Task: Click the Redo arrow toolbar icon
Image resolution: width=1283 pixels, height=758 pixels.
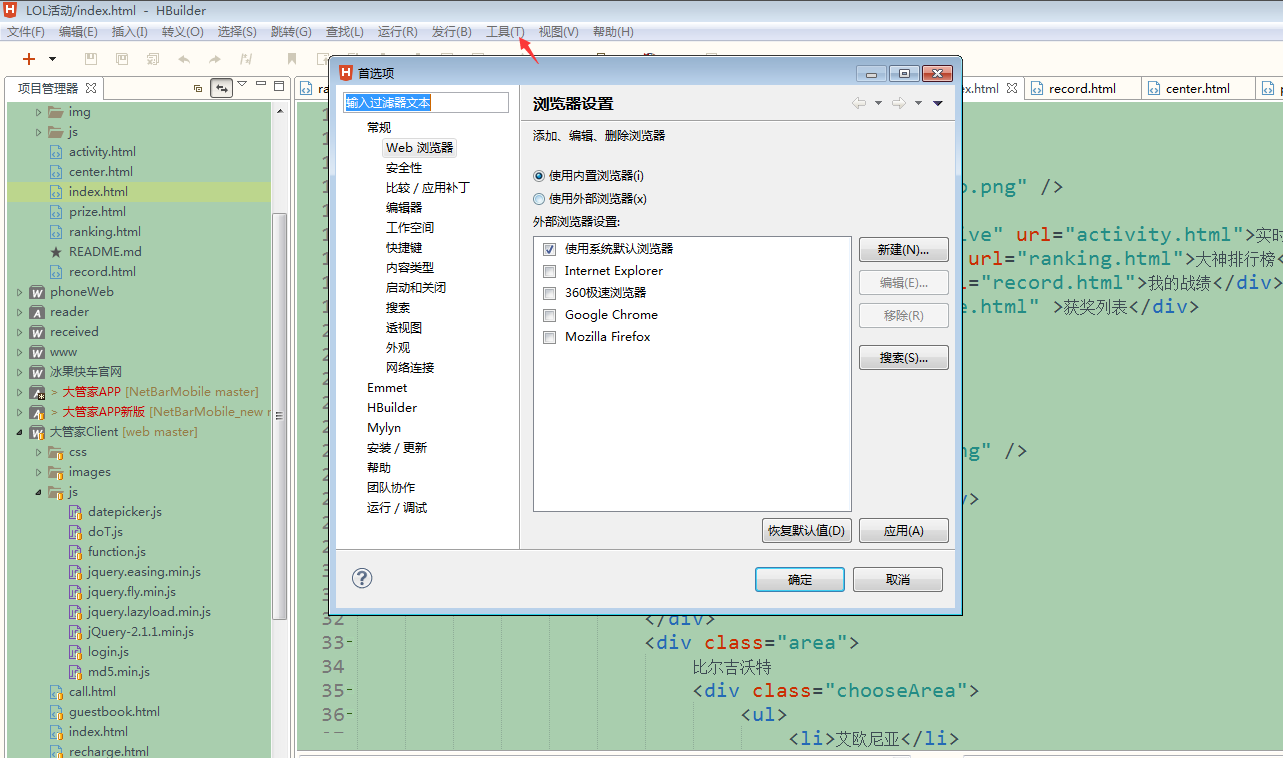Action: click(215, 59)
